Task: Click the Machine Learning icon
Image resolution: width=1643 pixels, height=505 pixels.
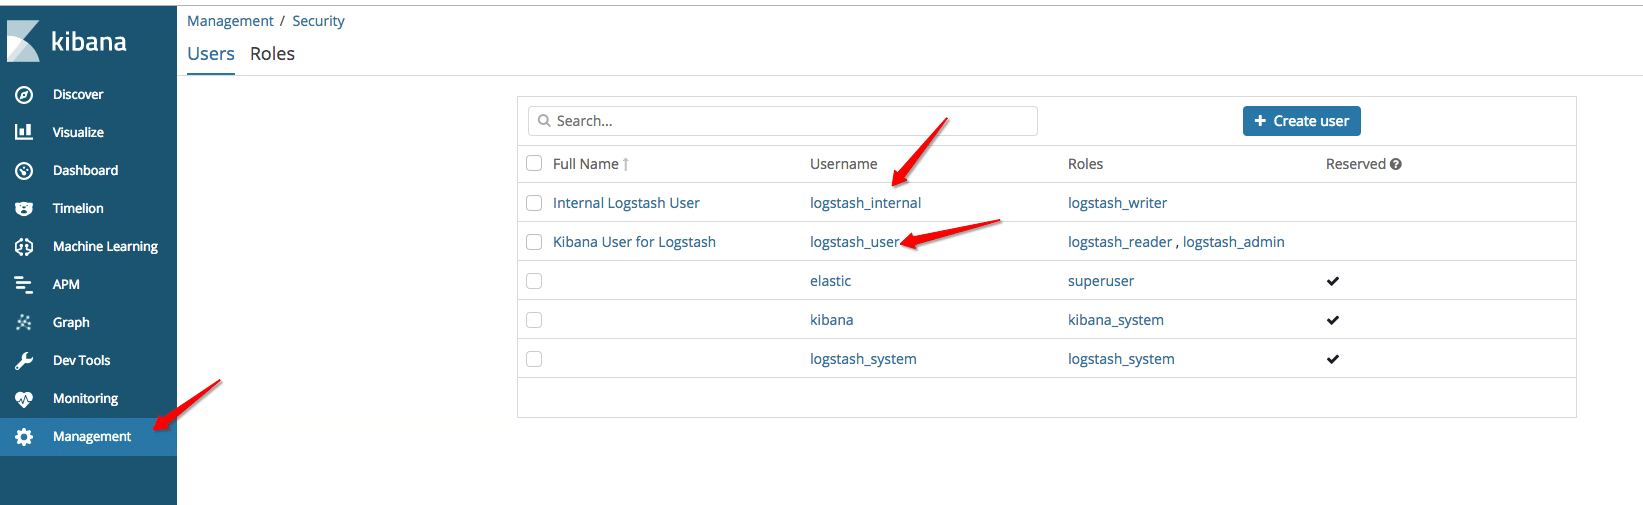Action: [24, 246]
